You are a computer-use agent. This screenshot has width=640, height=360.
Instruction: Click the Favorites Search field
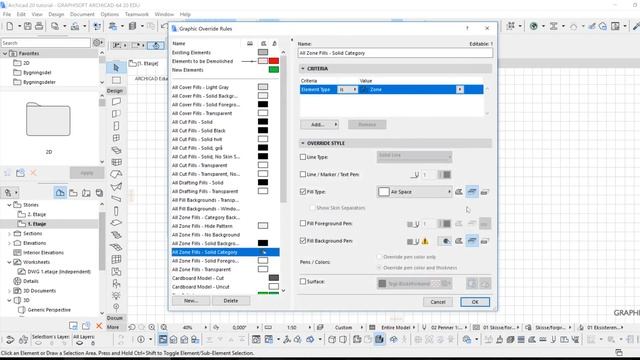pos(46,43)
